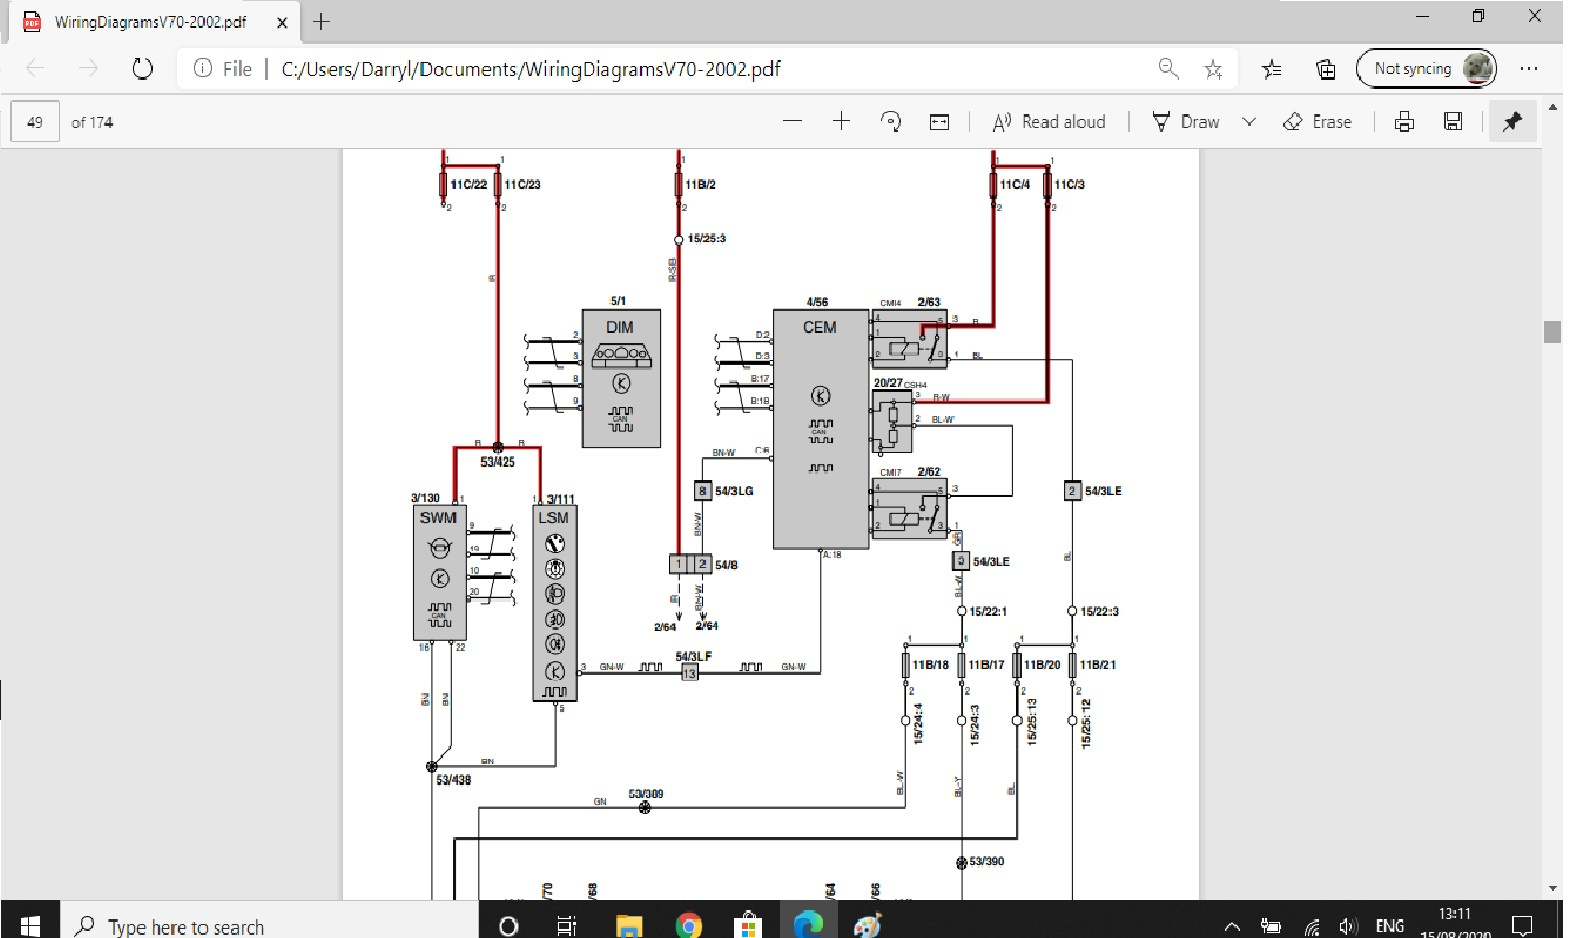Toggle fit to page view
The image size is (1594, 938).
[x=939, y=122]
